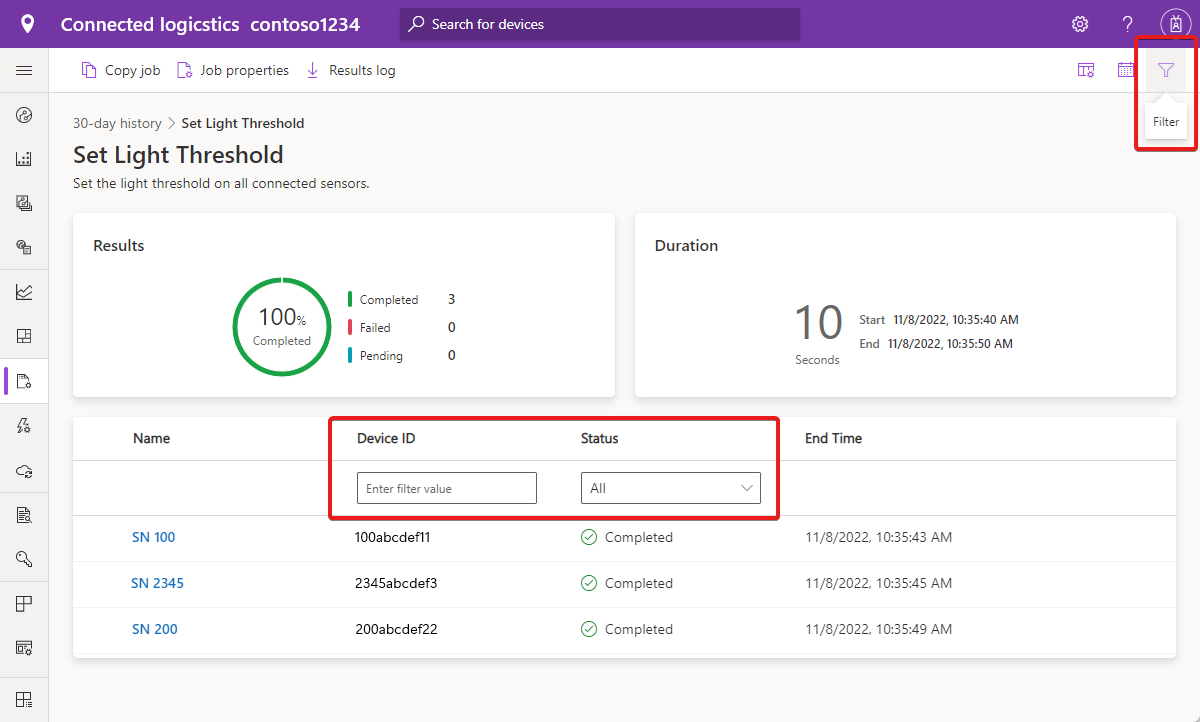Open Data explorer chart icon in sidebar
The image size is (1200, 722).
[x=24, y=292]
